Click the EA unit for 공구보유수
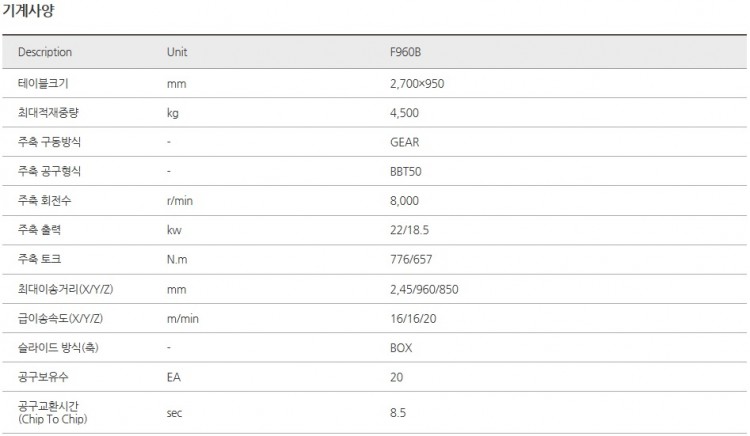 coord(173,378)
